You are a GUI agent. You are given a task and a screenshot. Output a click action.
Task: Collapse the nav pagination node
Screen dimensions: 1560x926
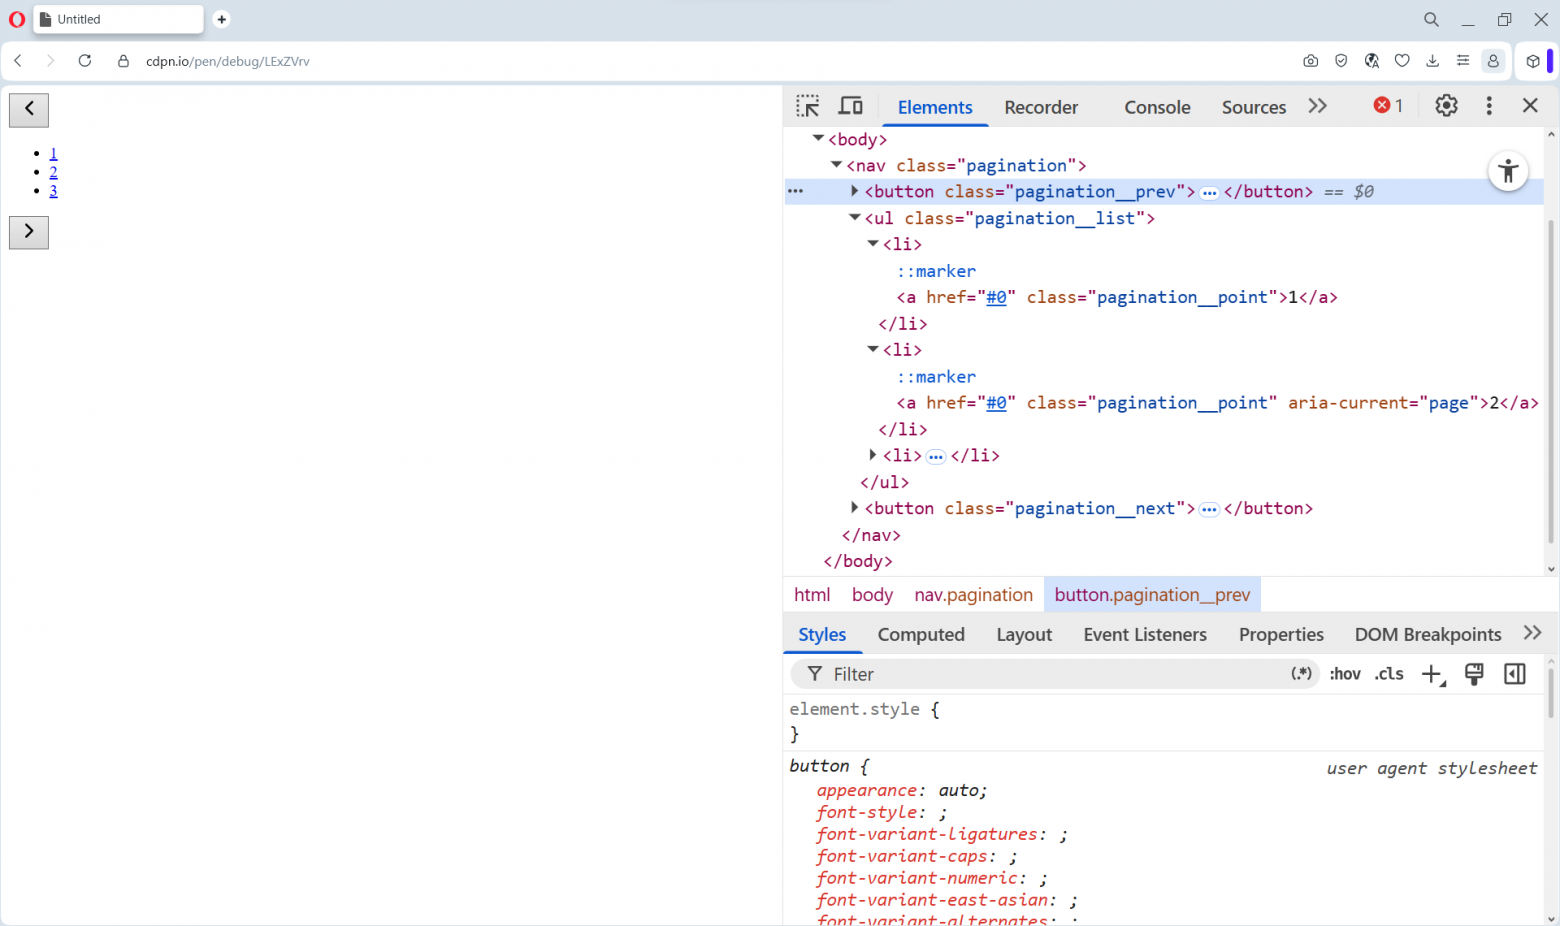tap(836, 164)
